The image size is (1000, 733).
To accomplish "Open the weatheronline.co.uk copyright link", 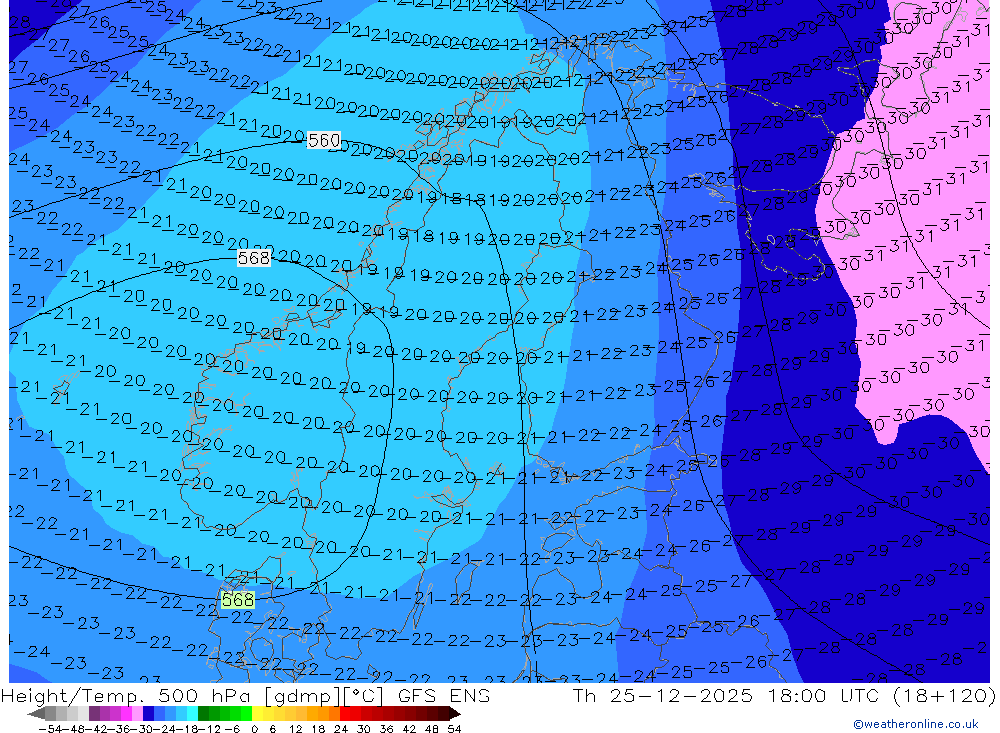I will [915, 724].
